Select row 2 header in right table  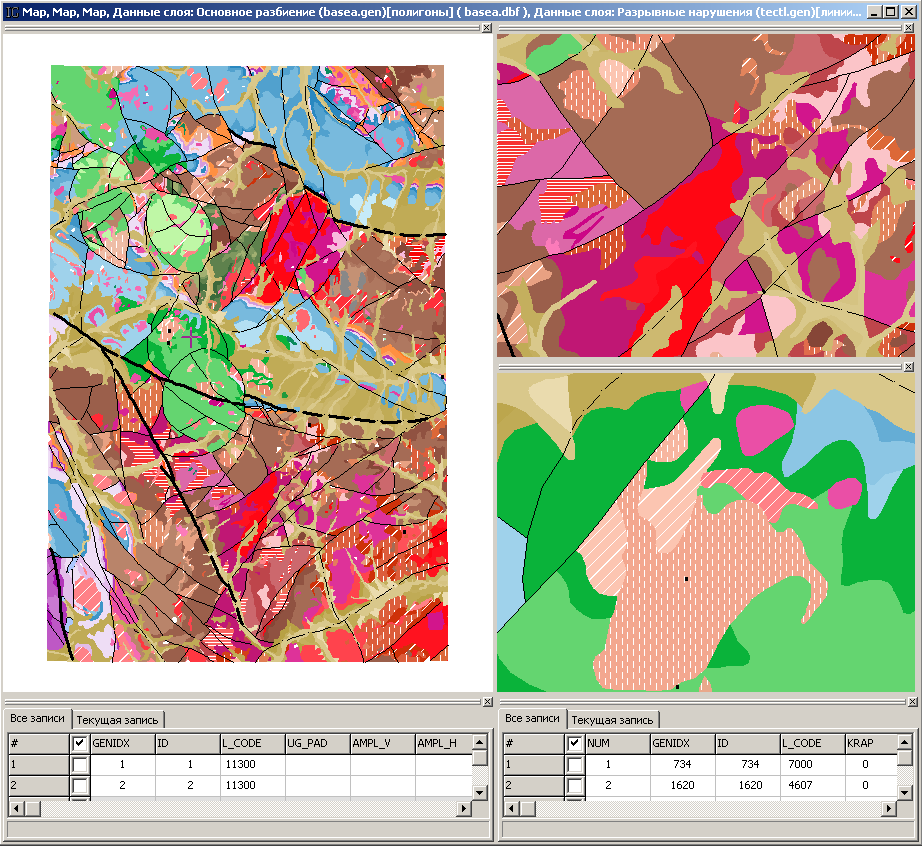(533, 785)
